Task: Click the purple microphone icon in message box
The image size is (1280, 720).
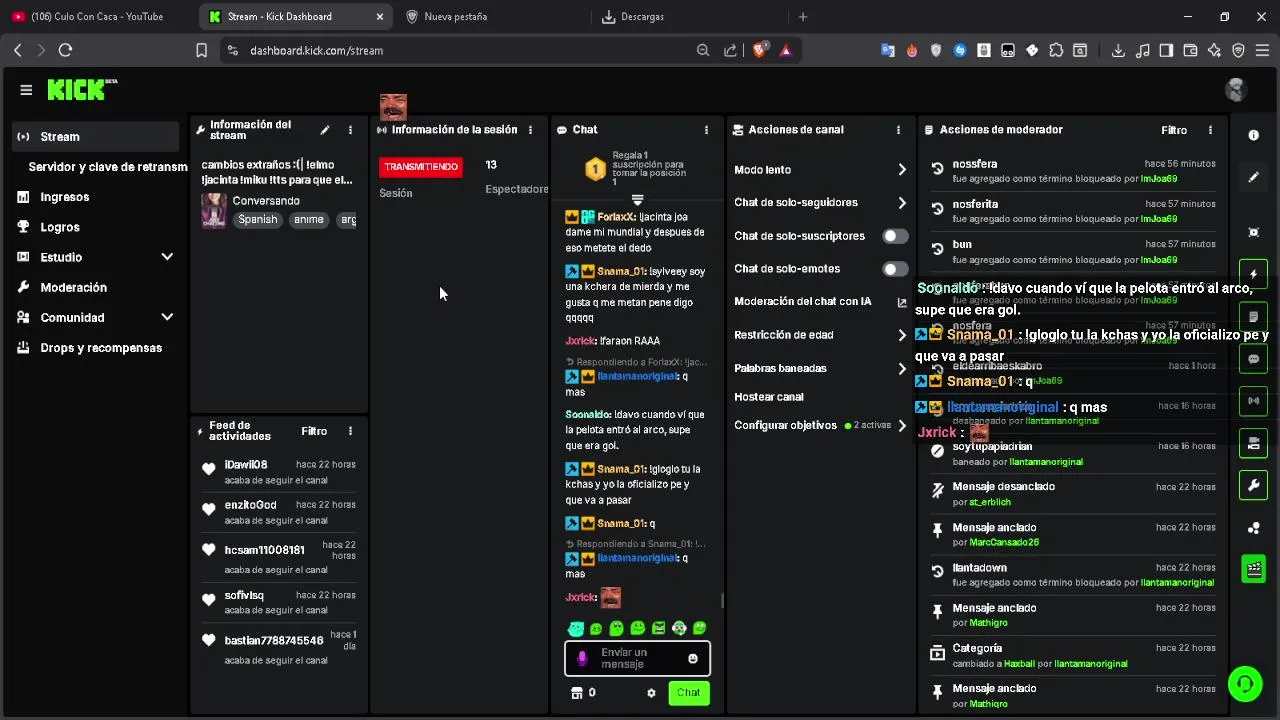Action: coord(582,659)
